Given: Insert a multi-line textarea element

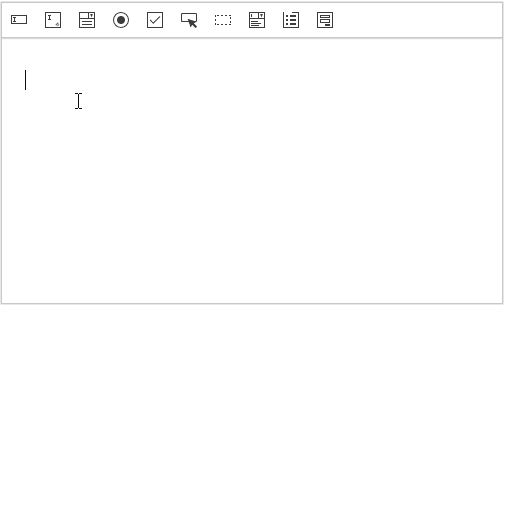Looking at the screenshot, I should (53, 20).
